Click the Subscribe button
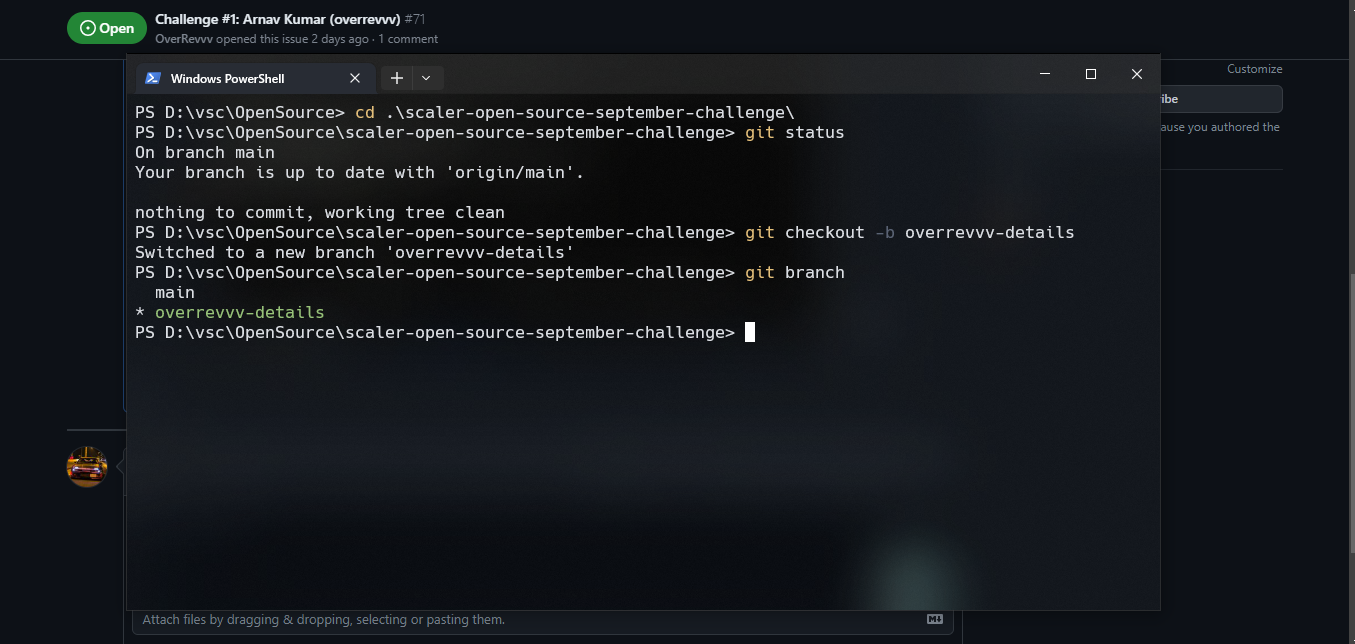The width and height of the screenshot is (1355, 644). tap(1230, 98)
